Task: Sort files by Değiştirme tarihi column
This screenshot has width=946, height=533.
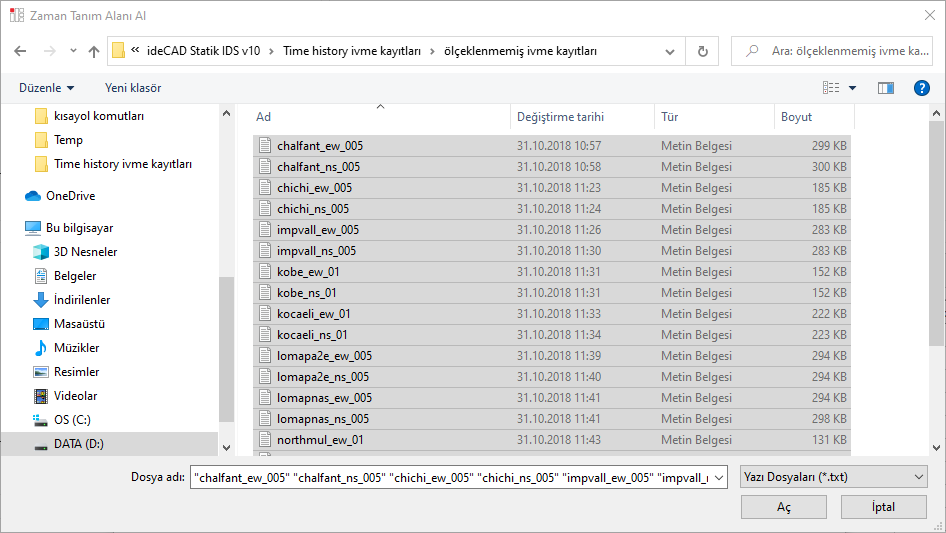Action: (560, 117)
